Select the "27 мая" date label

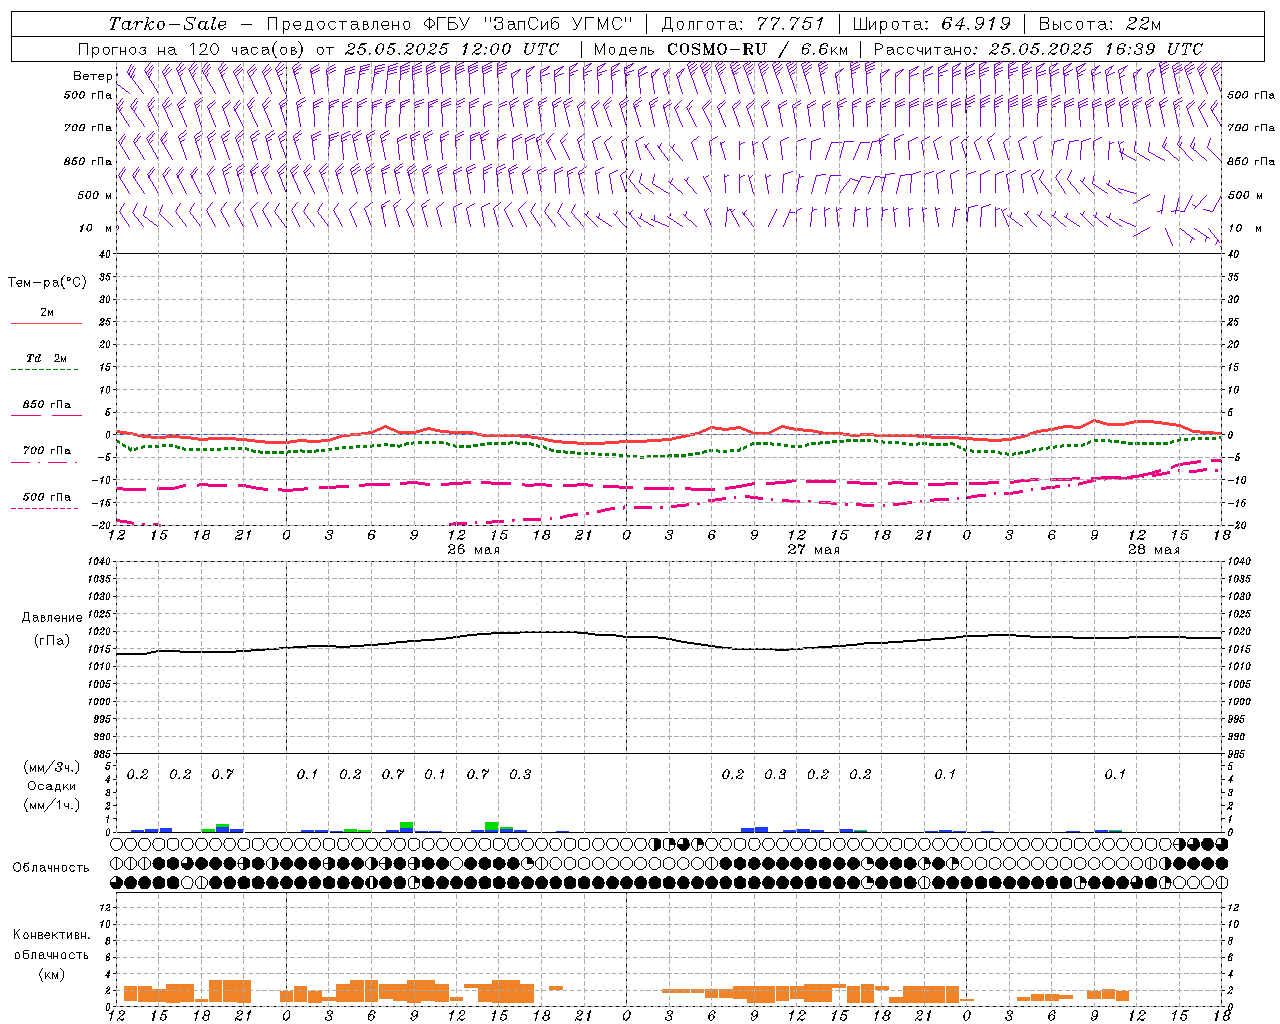814,550
